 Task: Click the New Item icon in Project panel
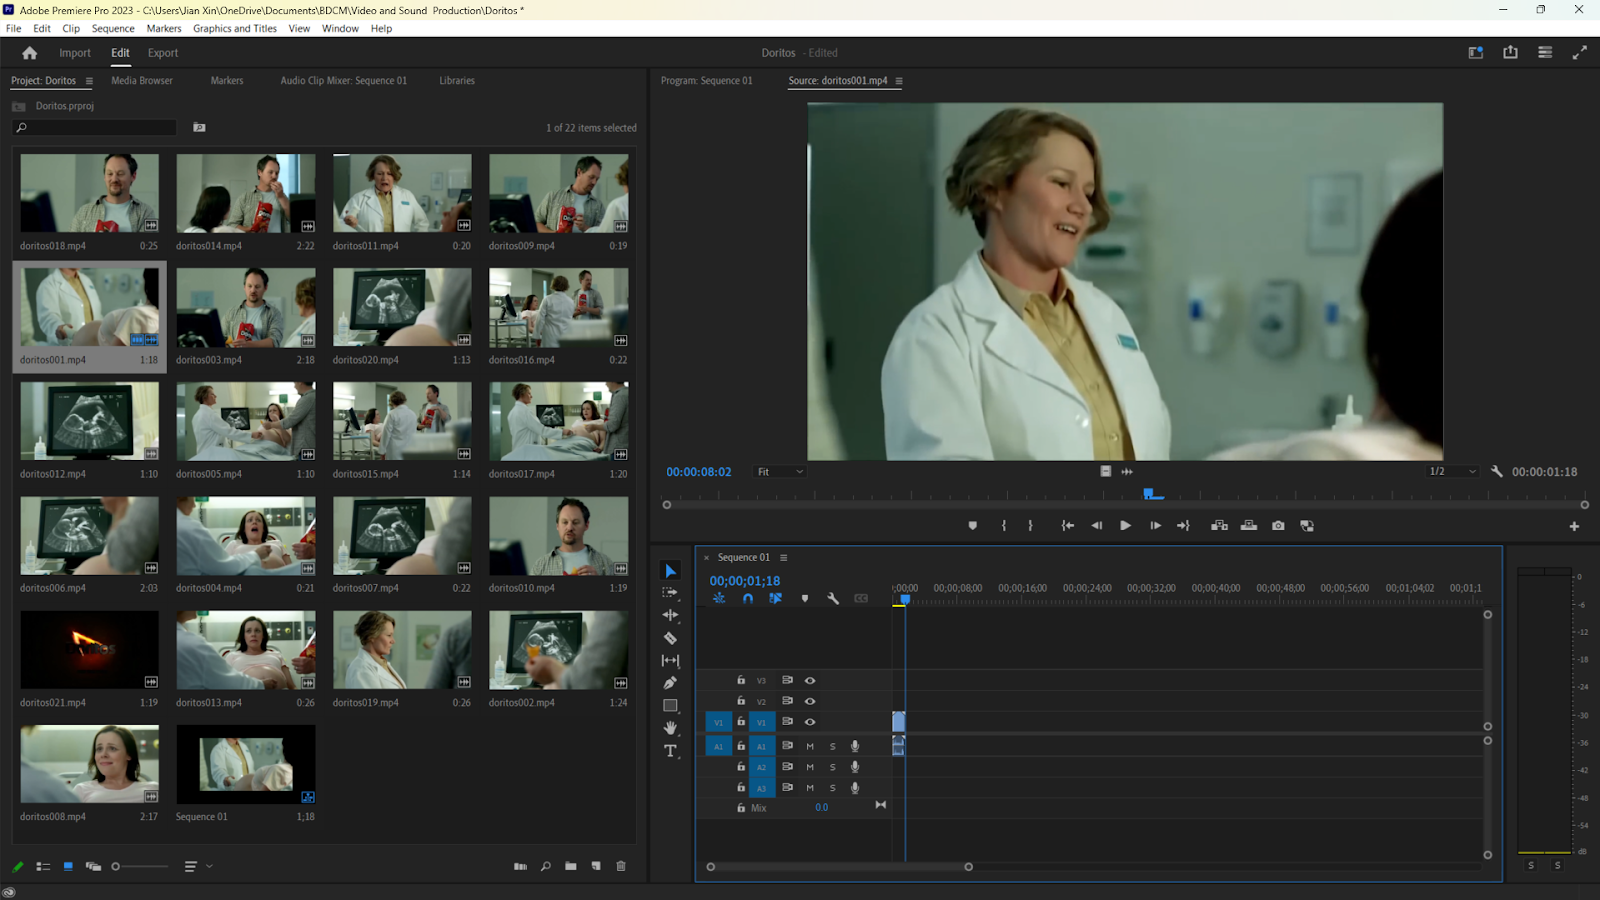point(596,866)
